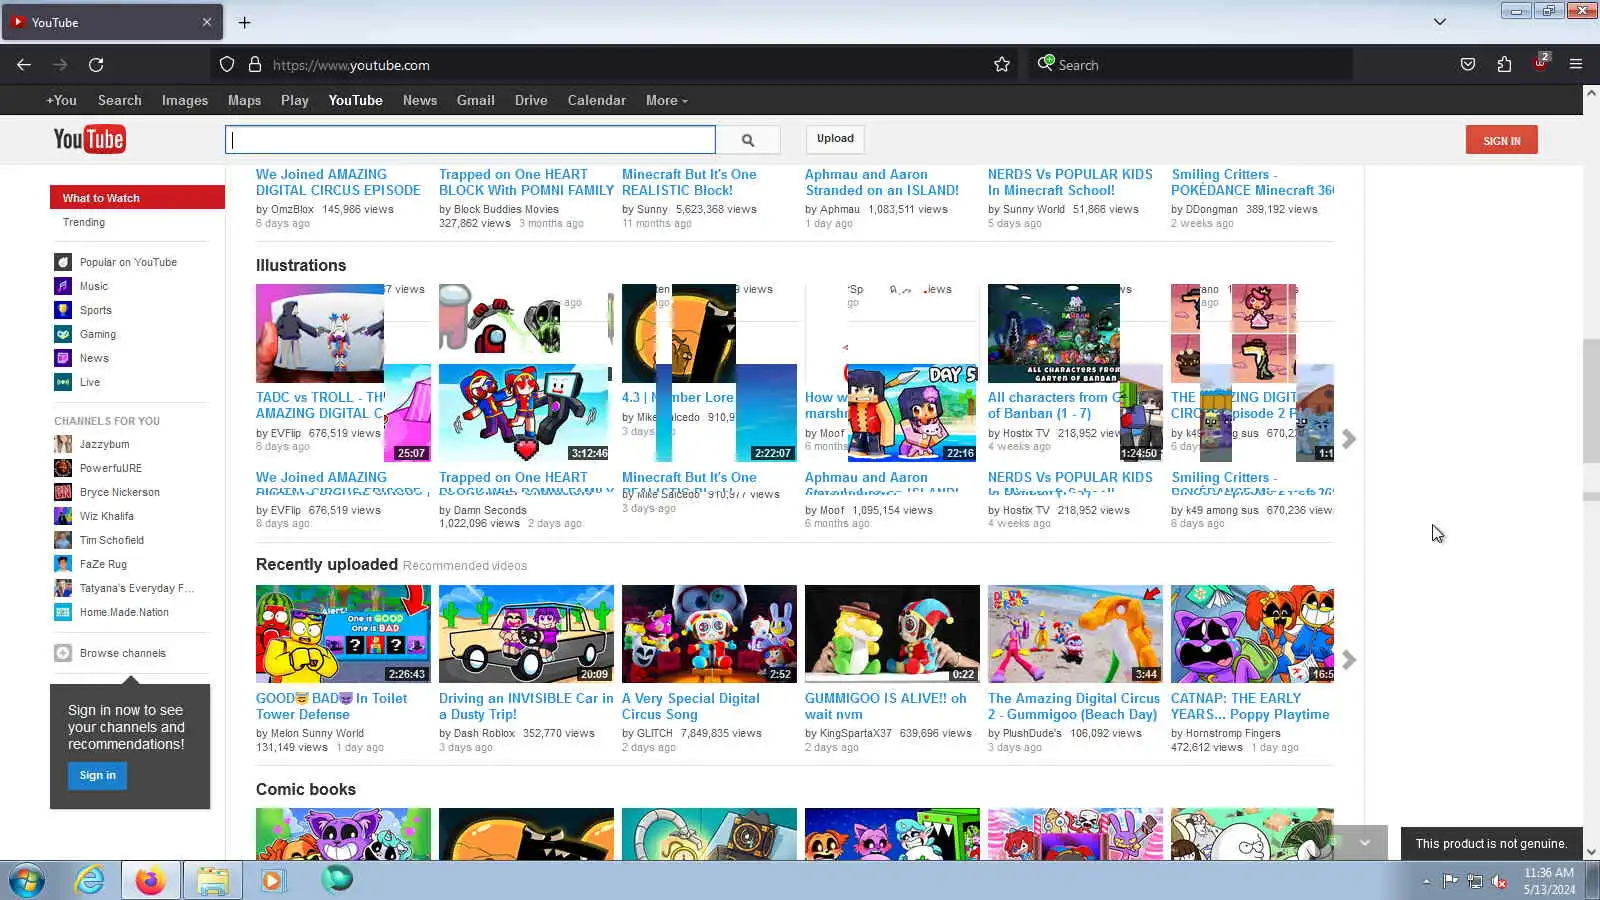Screen dimensions: 1600x900
Task: Click the blue Sign in button in sidebar
Action: 98,775
